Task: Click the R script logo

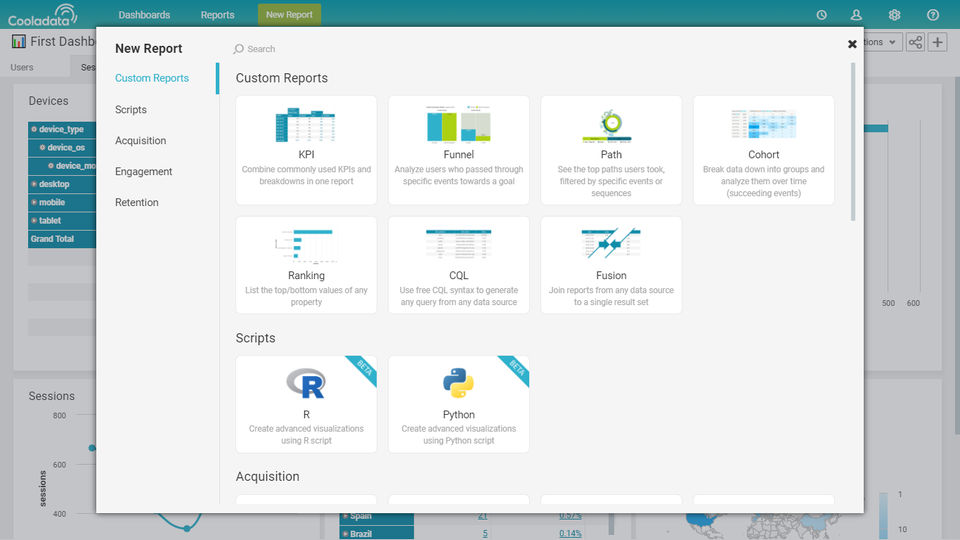Action: point(306,383)
